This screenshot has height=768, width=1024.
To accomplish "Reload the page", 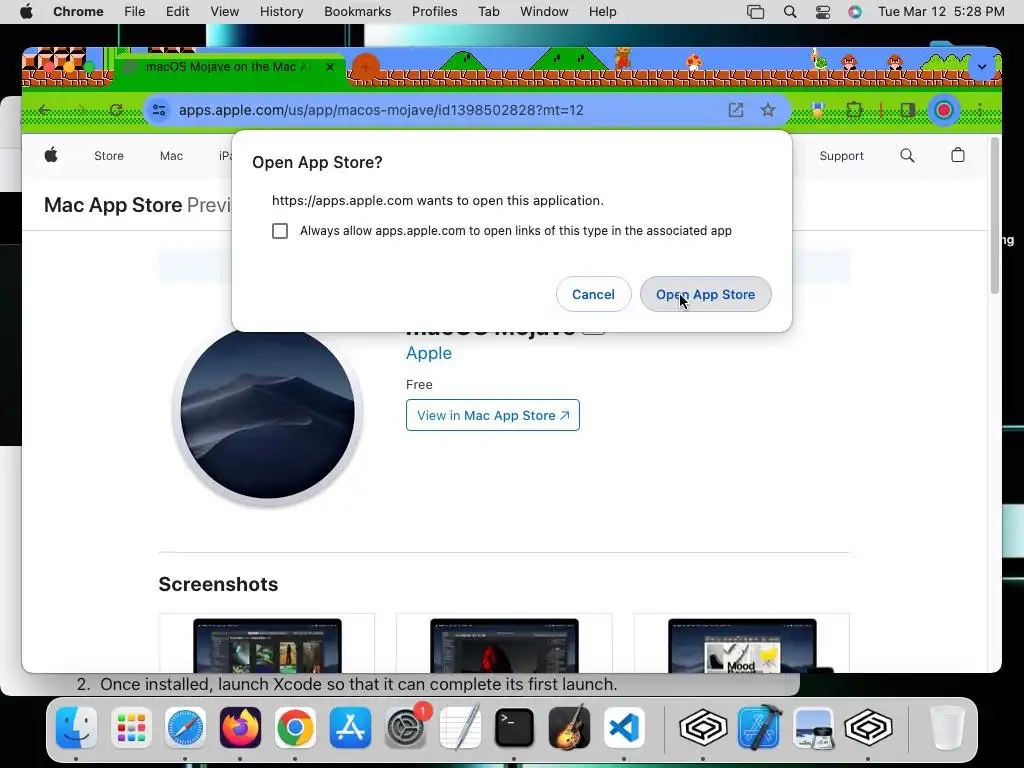I will (x=116, y=110).
